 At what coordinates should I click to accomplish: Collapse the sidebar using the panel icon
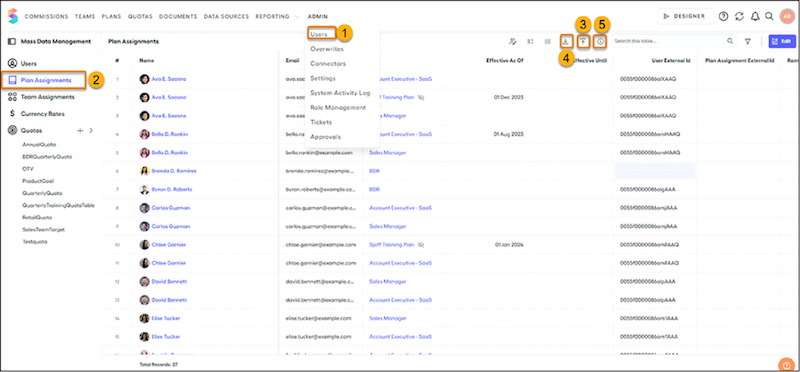(12, 41)
